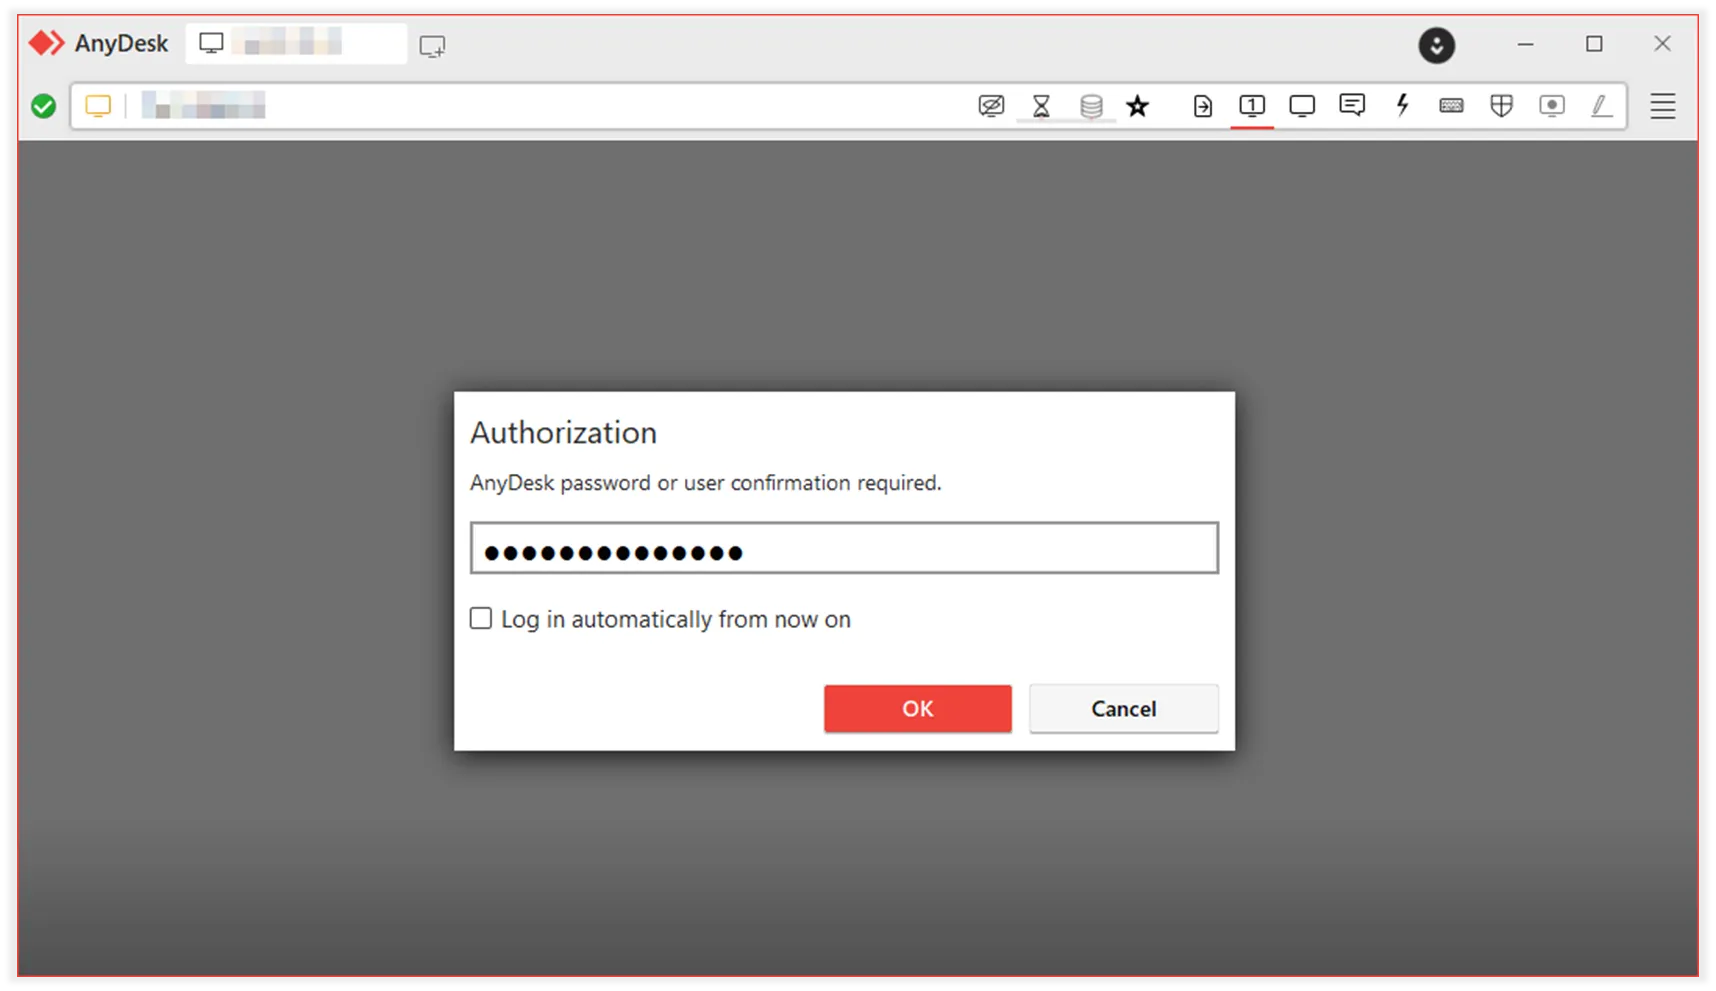This screenshot has height=991, width=1716.
Task: Open the hamburger main menu
Action: pyautogui.click(x=1662, y=106)
